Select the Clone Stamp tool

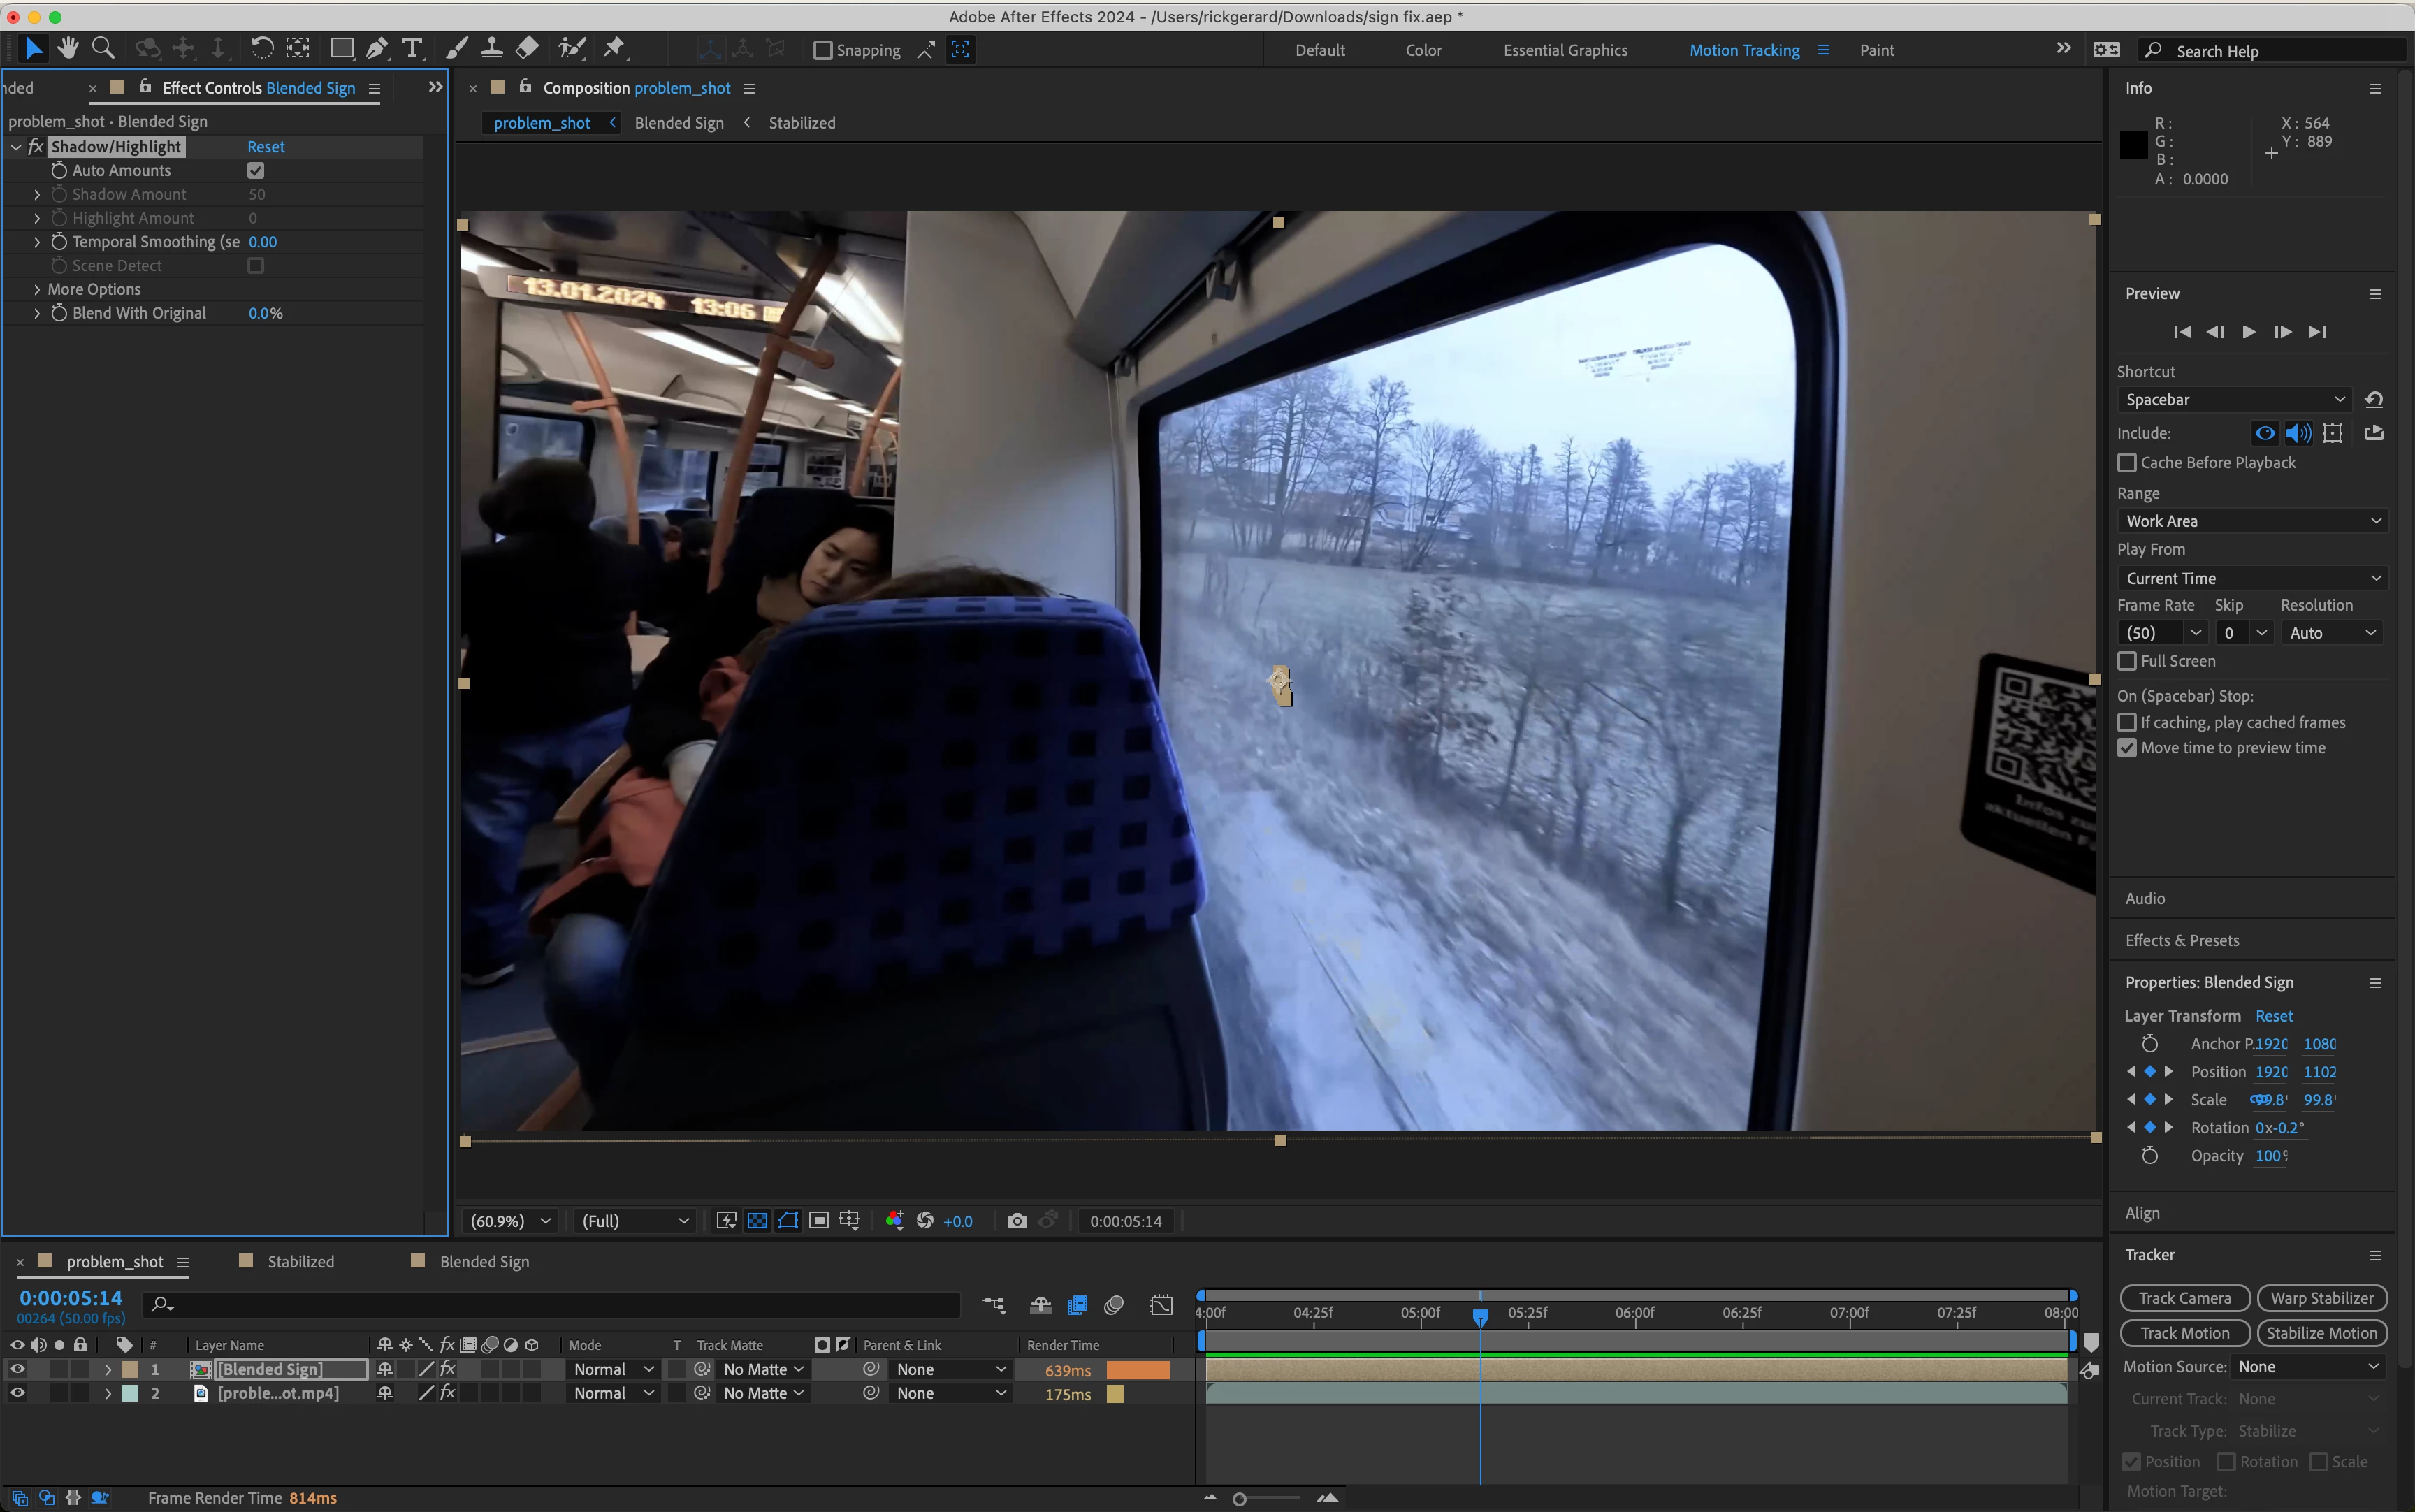click(491, 48)
